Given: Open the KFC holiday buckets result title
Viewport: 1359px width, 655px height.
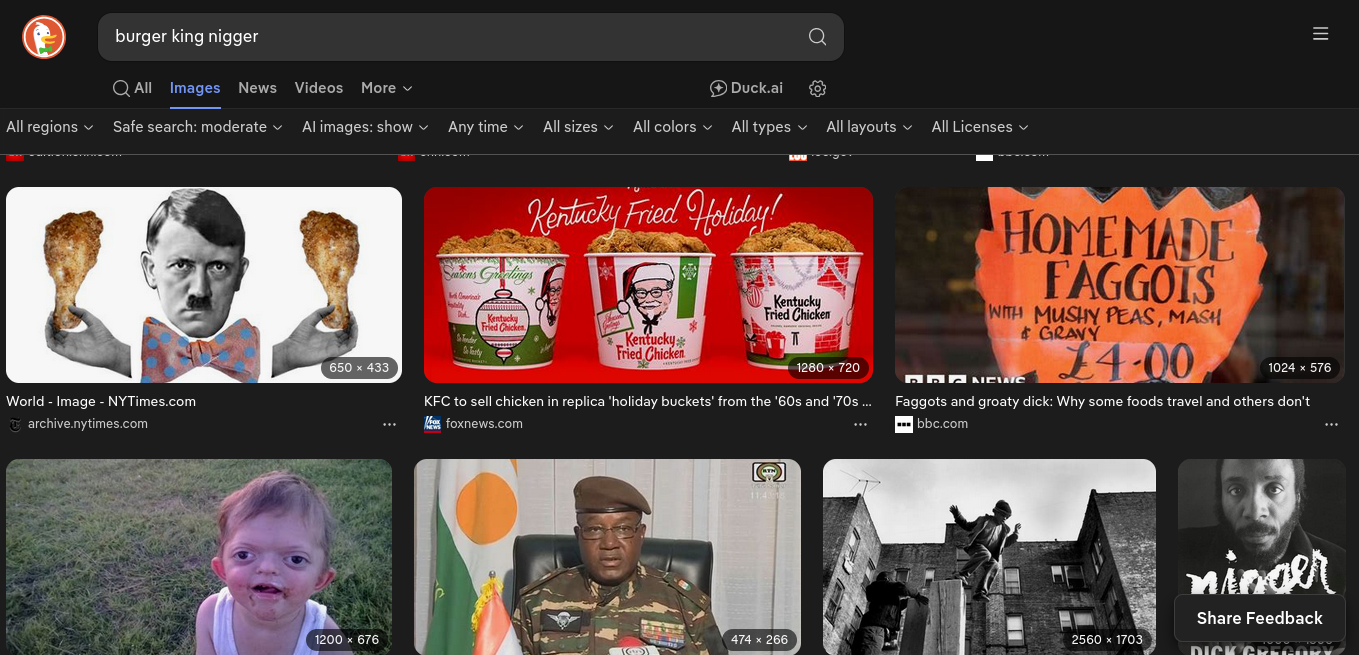Looking at the screenshot, I should click(648, 401).
